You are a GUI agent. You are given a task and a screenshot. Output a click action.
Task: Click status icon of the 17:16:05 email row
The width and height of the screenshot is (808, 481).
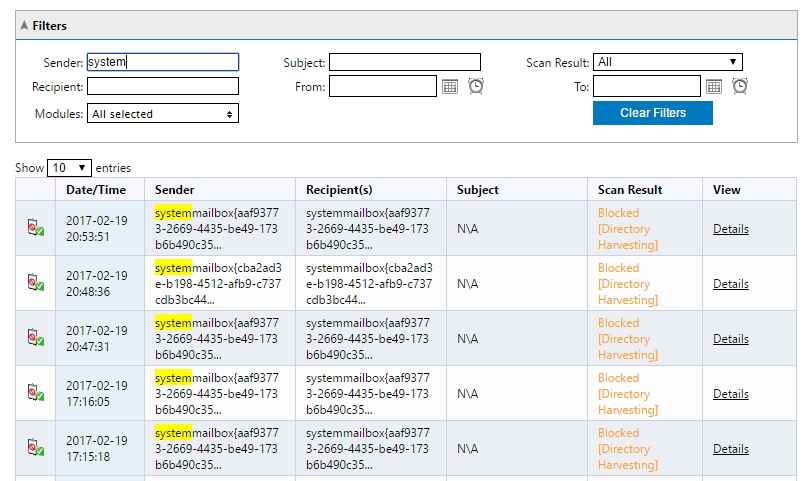(x=36, y=393)
